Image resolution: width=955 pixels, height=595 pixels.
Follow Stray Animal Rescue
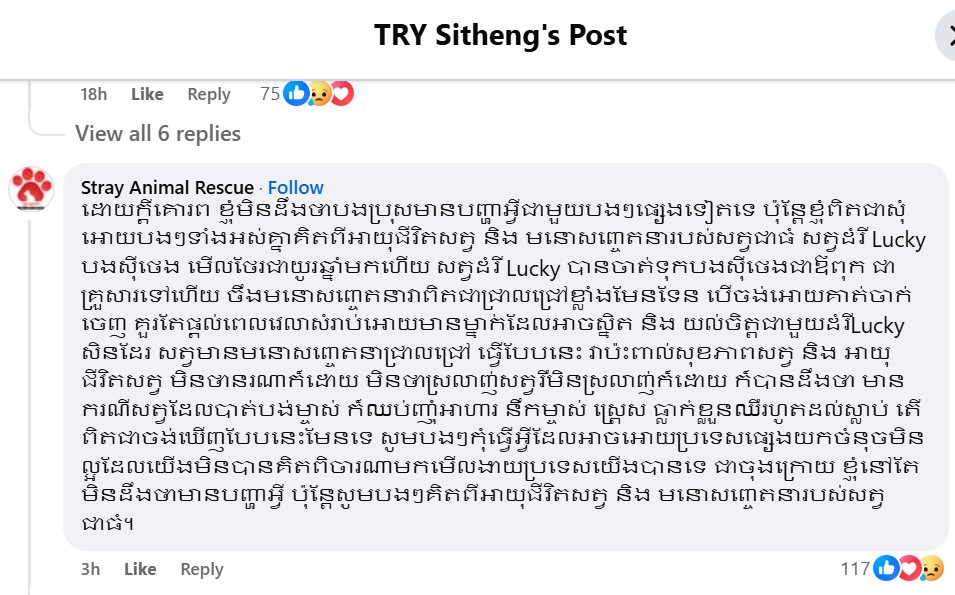(x=295, y=187)
